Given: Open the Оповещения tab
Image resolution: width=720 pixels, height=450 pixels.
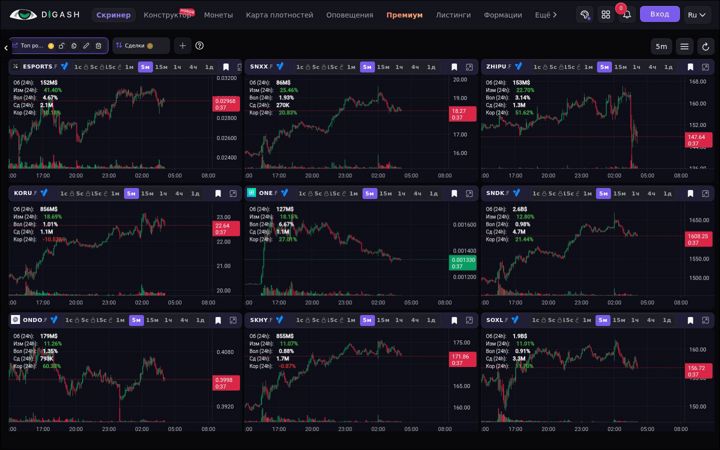Looking at the screenshot, I should tap(349, 15).
